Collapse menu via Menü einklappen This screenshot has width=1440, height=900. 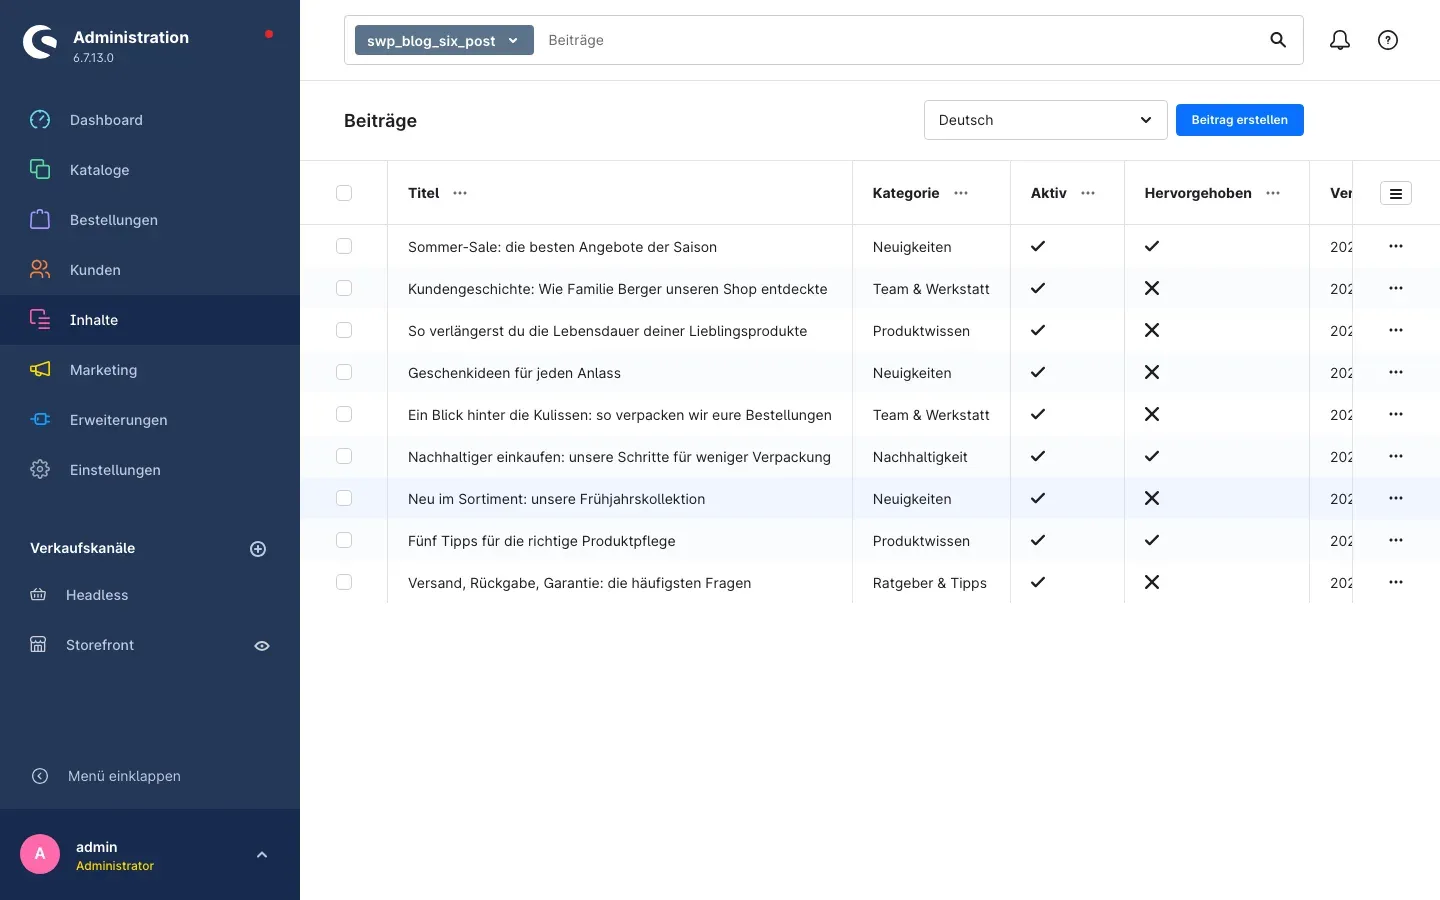pyautogui.click(x=124, y=776)
